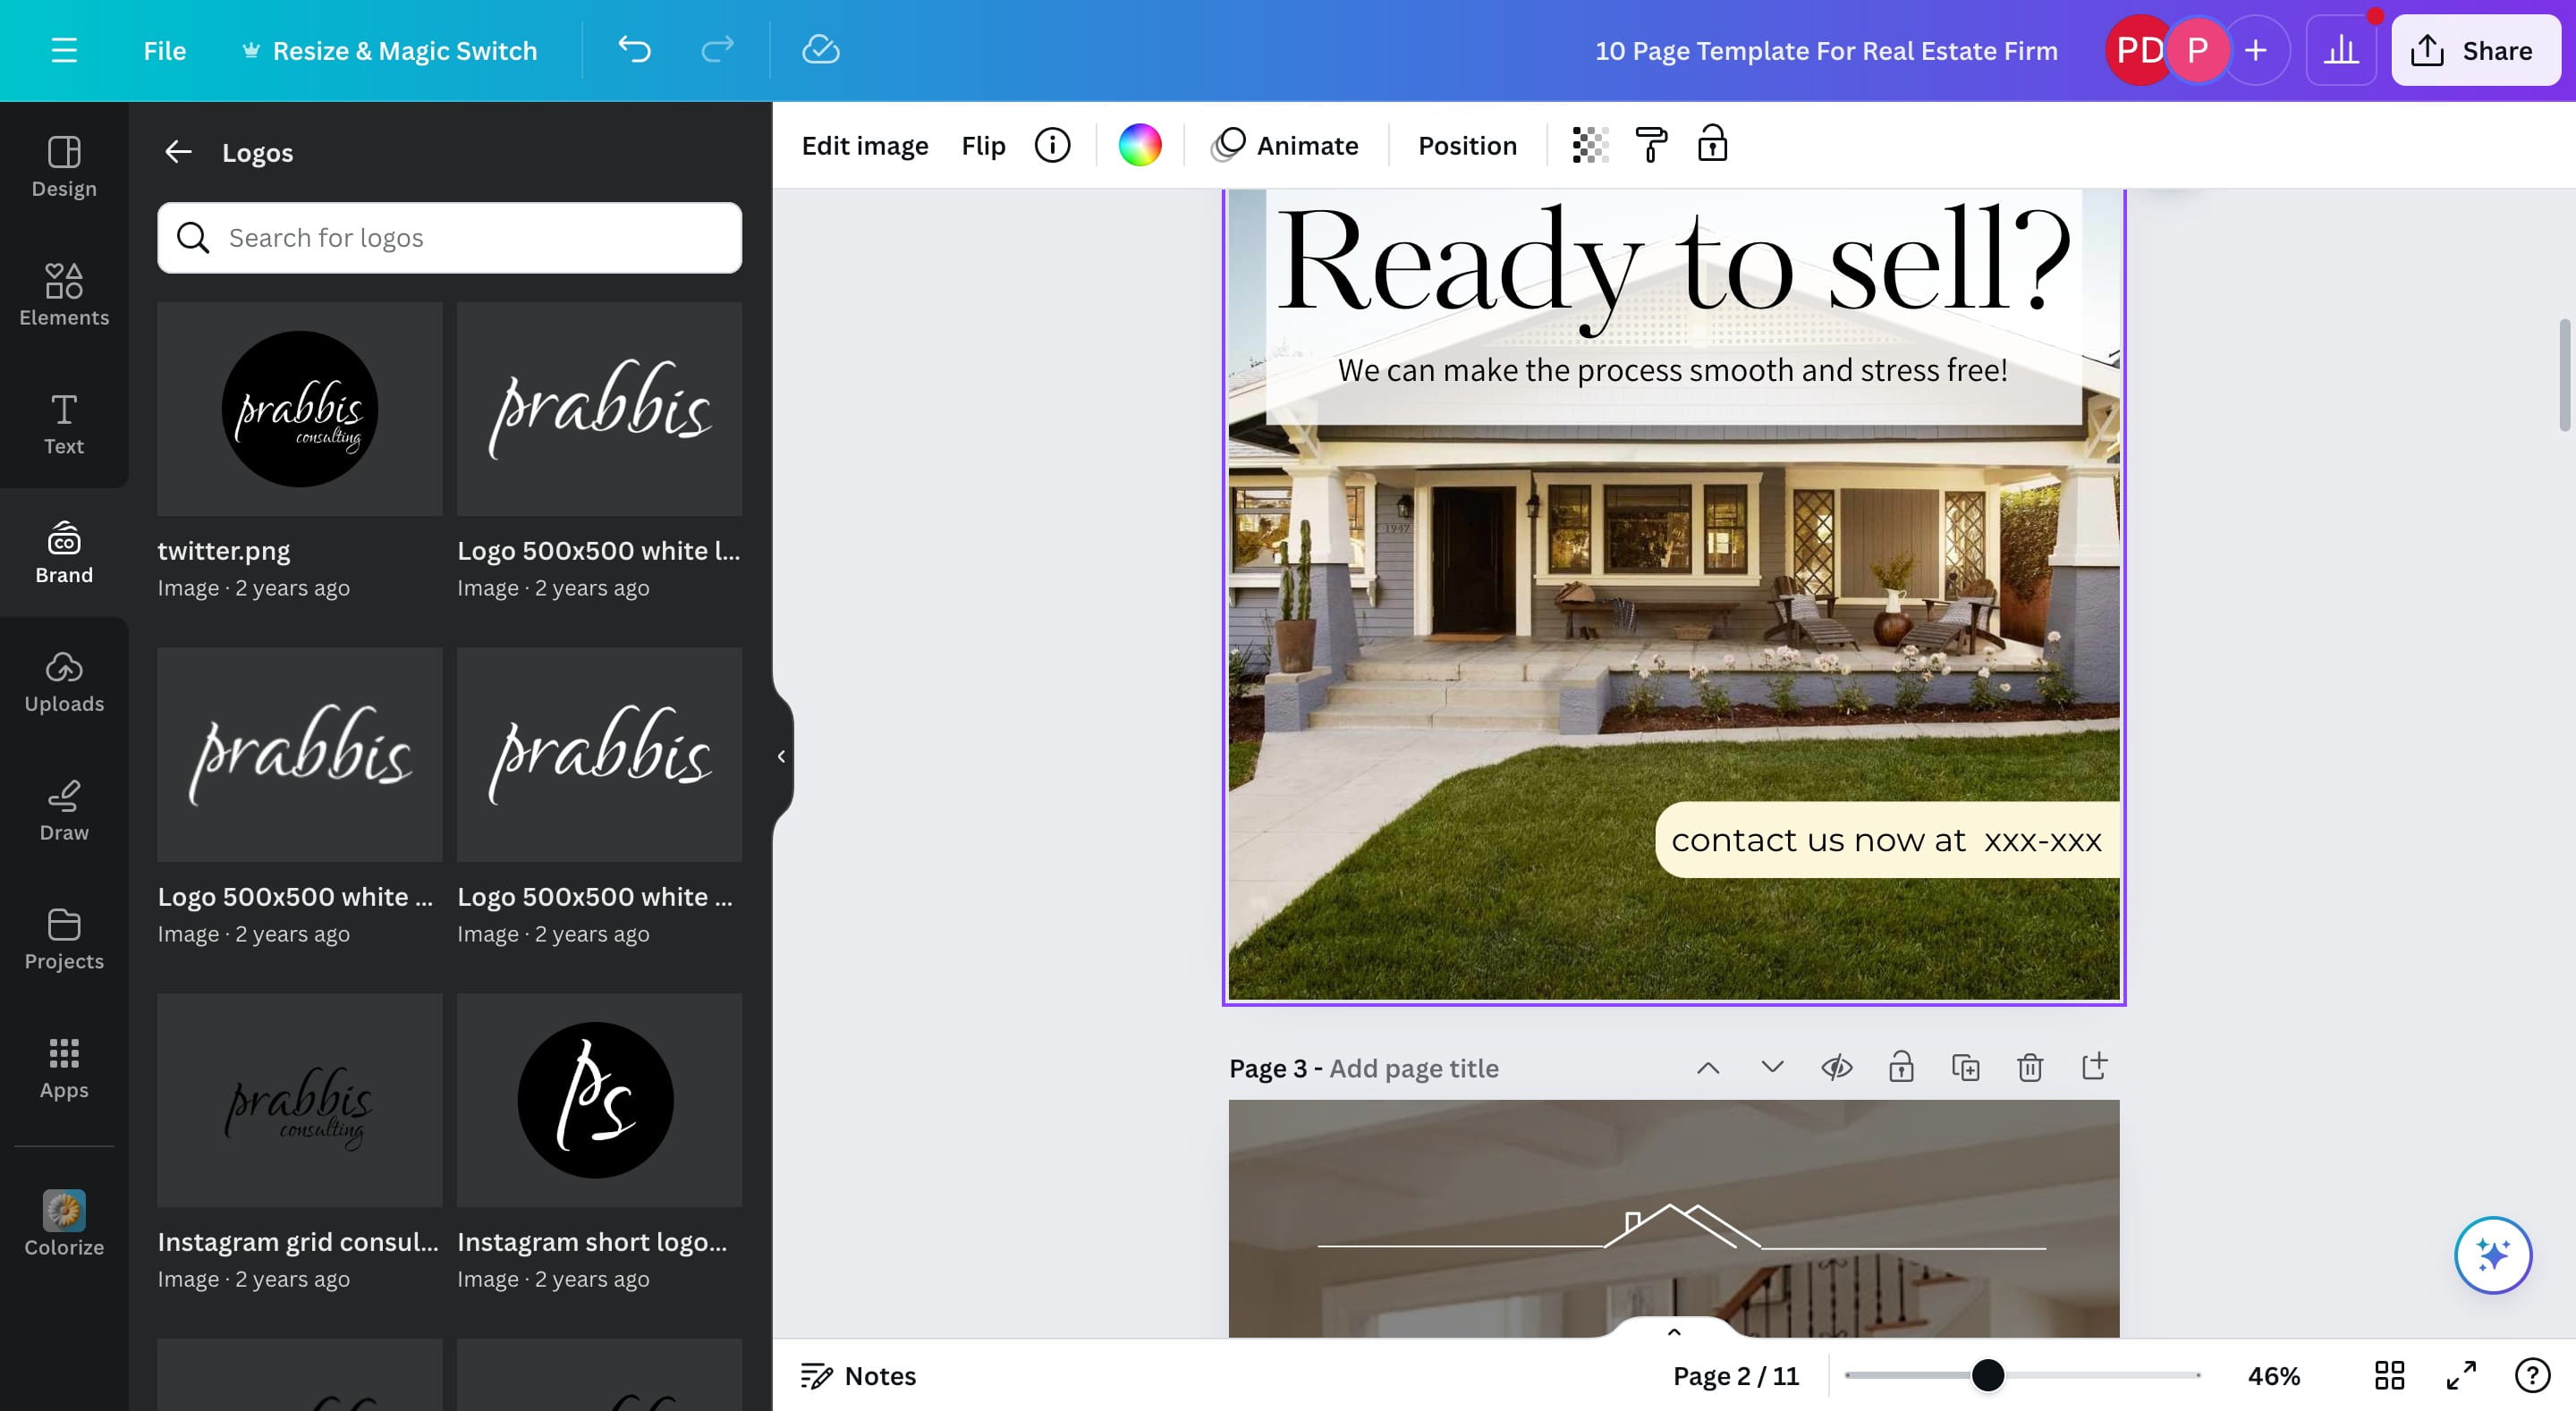The width and height of the screenshot is (2576, 1411).
Task: Enter fullscreen presentation mode
Action: [2461, 1375]
